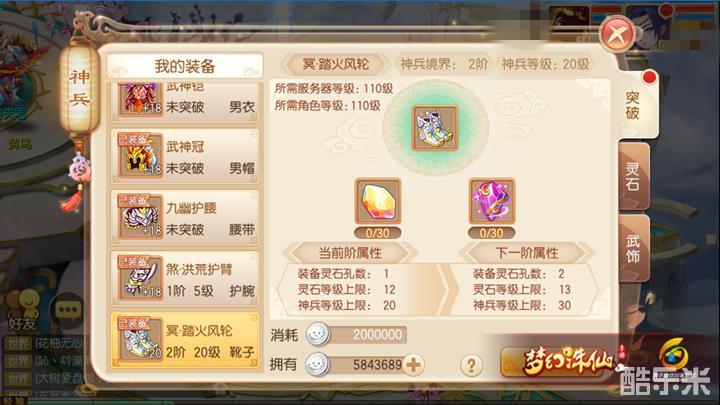Select the 突破 tab
The width and height of the screenshot is (720, 405).
635,106
